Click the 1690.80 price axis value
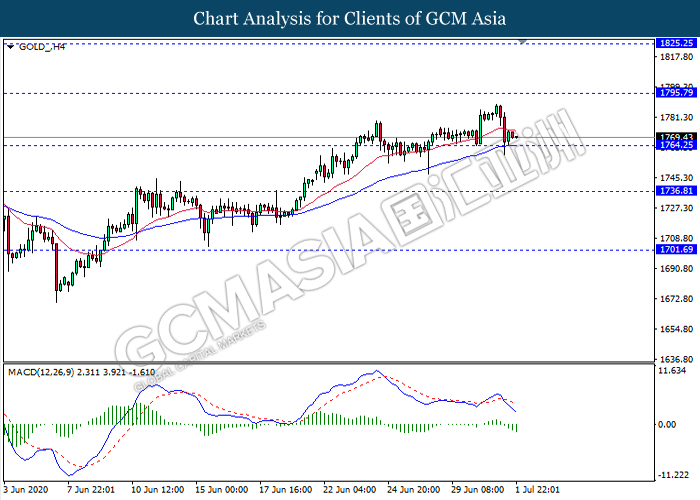The width and height of the screenshot is (700, 500). click(x=676, y=268)
